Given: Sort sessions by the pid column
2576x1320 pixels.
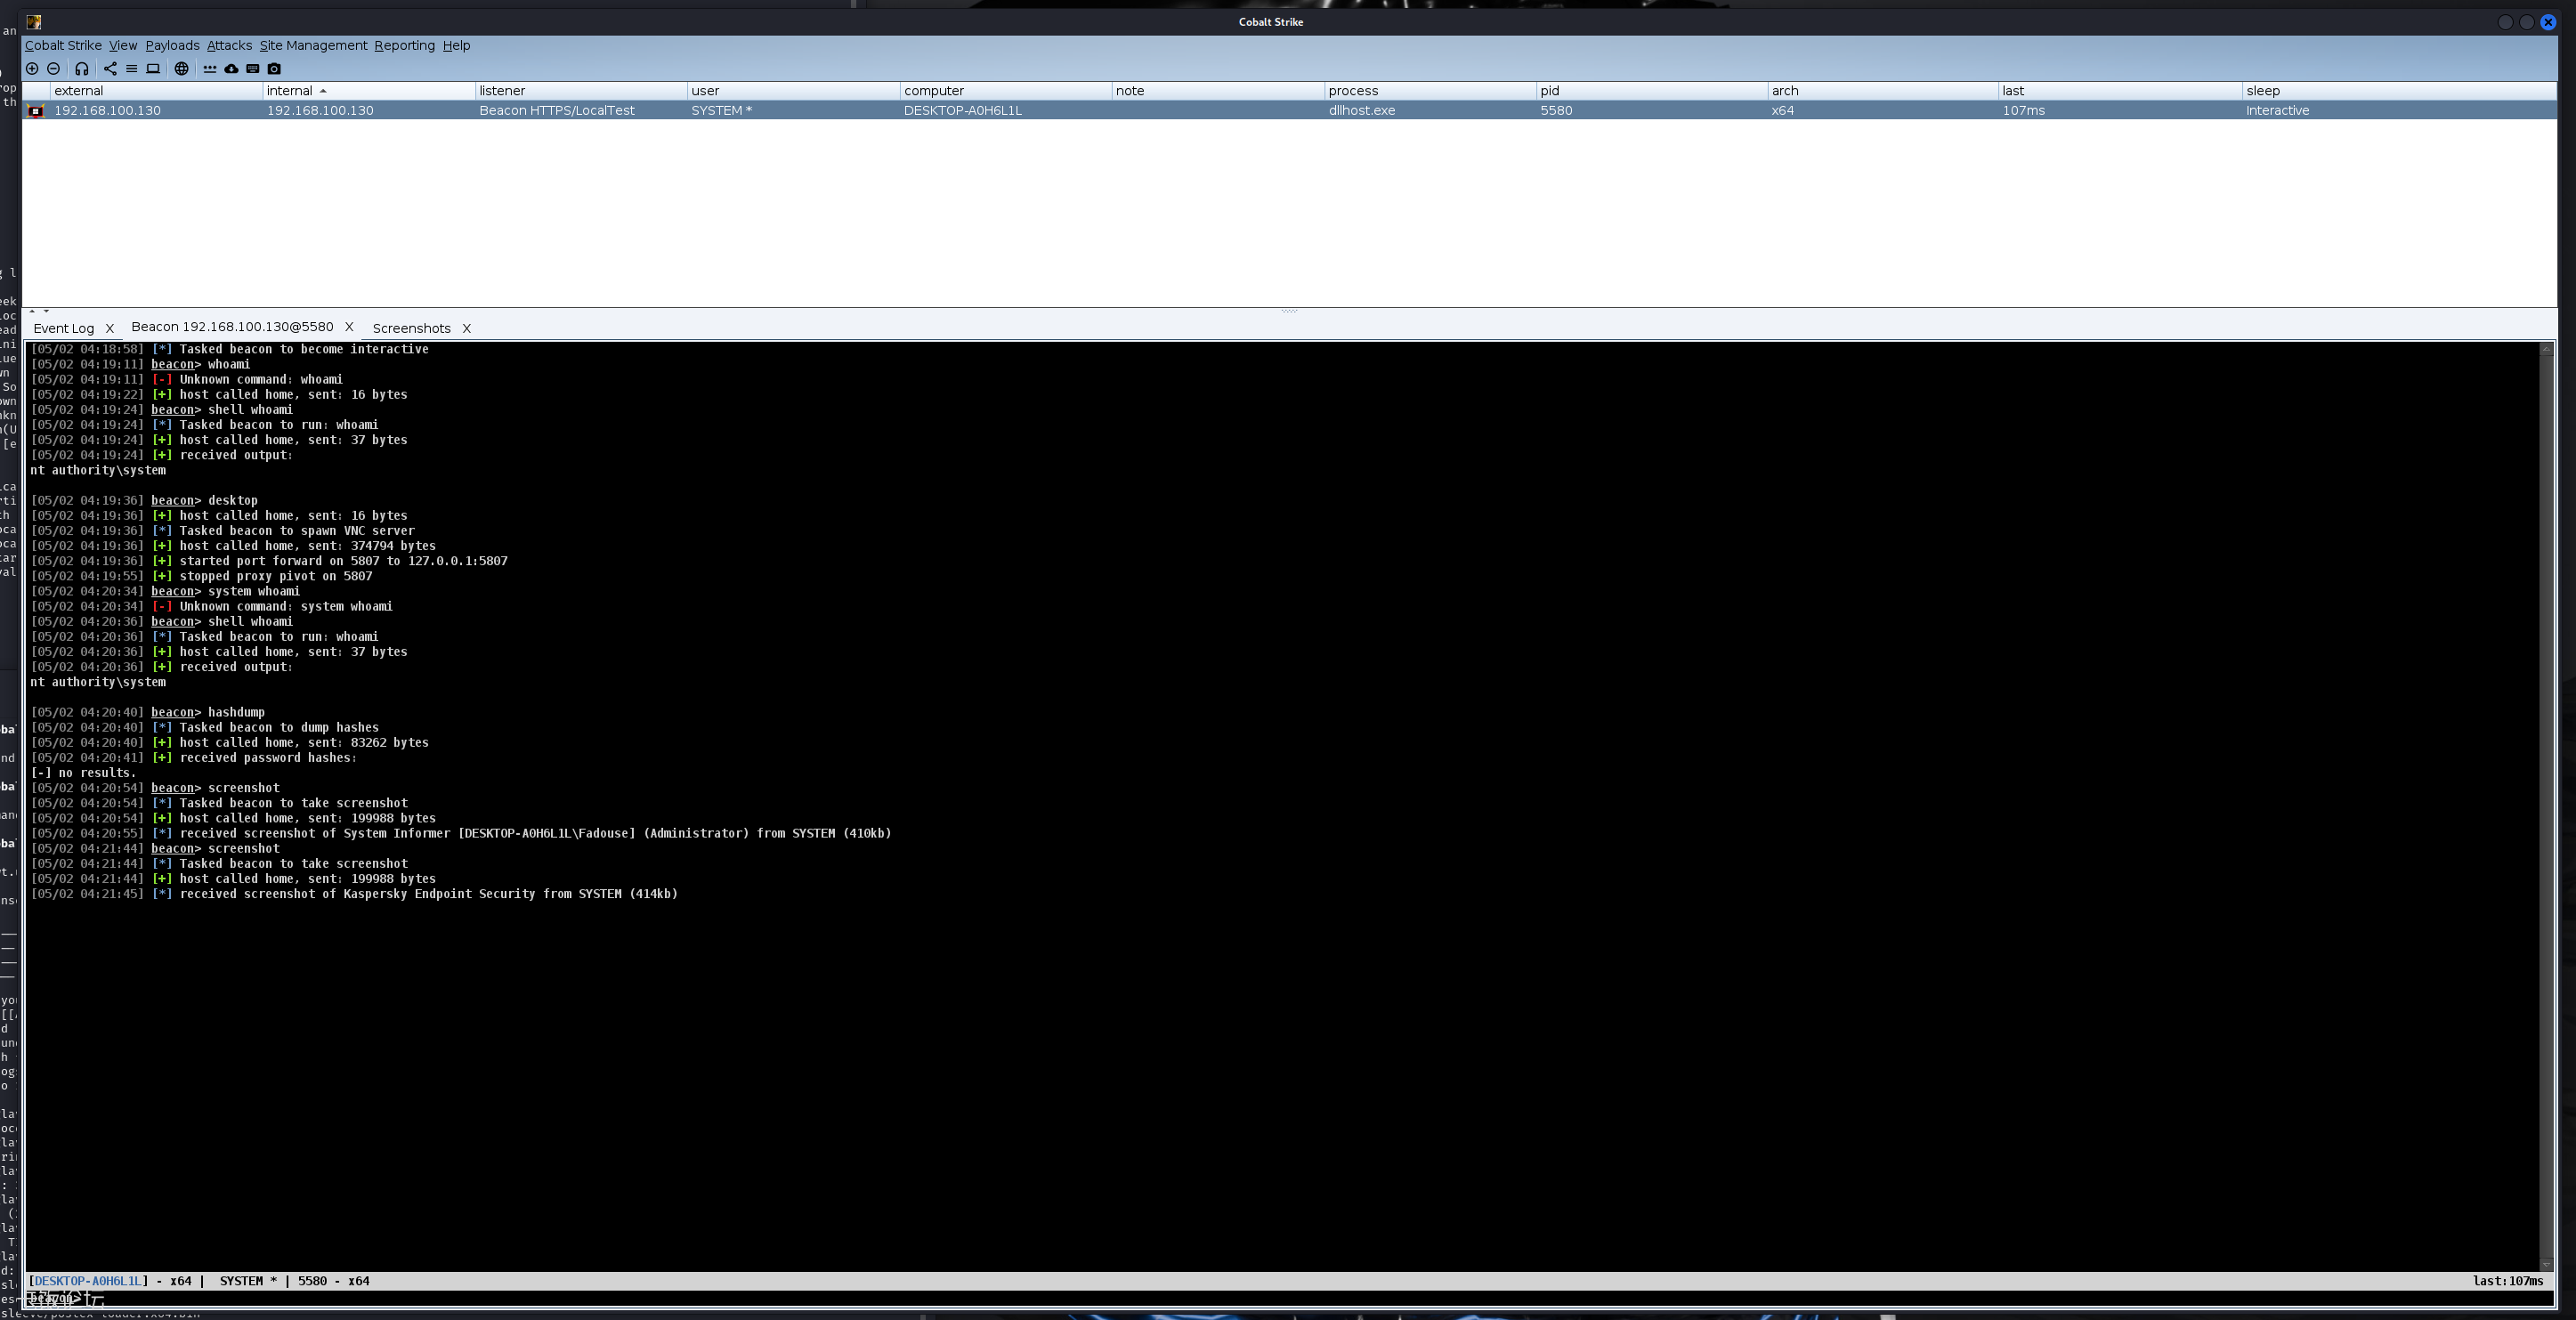Looking at the screenshot, I should (1652, 91).
